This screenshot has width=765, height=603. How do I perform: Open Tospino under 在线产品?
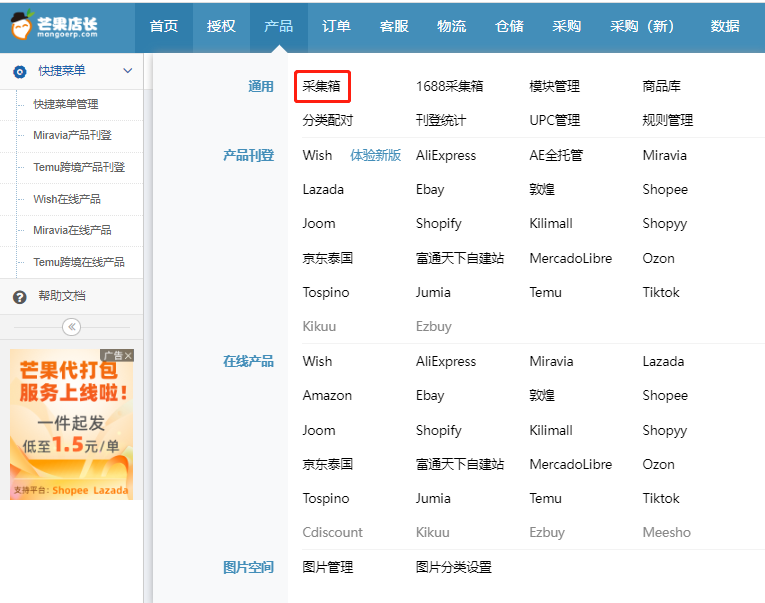[x=326, y=498]
